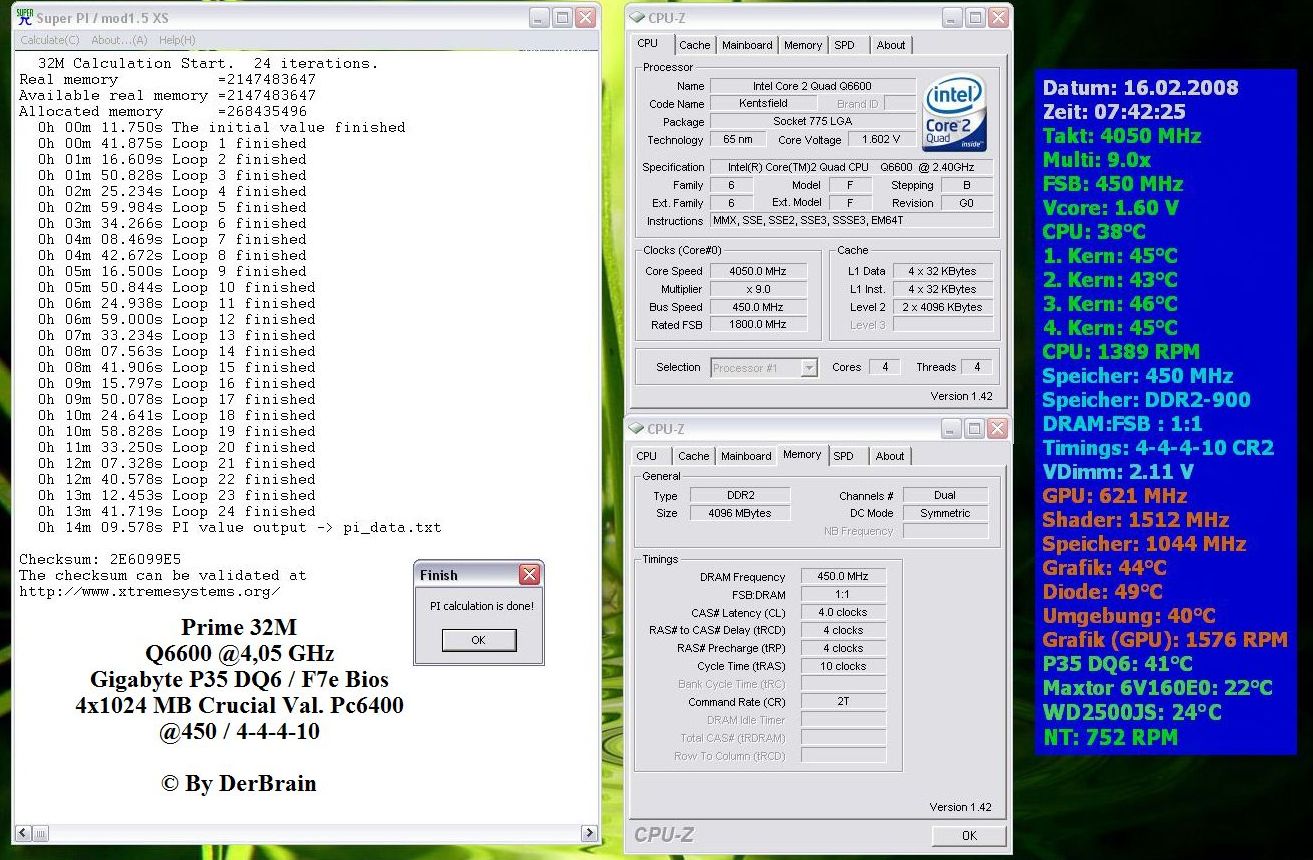Open the Help(H) menu in Super PI
The height and width of the screenshot is (860, 1313).
click(x=177, y=40)
